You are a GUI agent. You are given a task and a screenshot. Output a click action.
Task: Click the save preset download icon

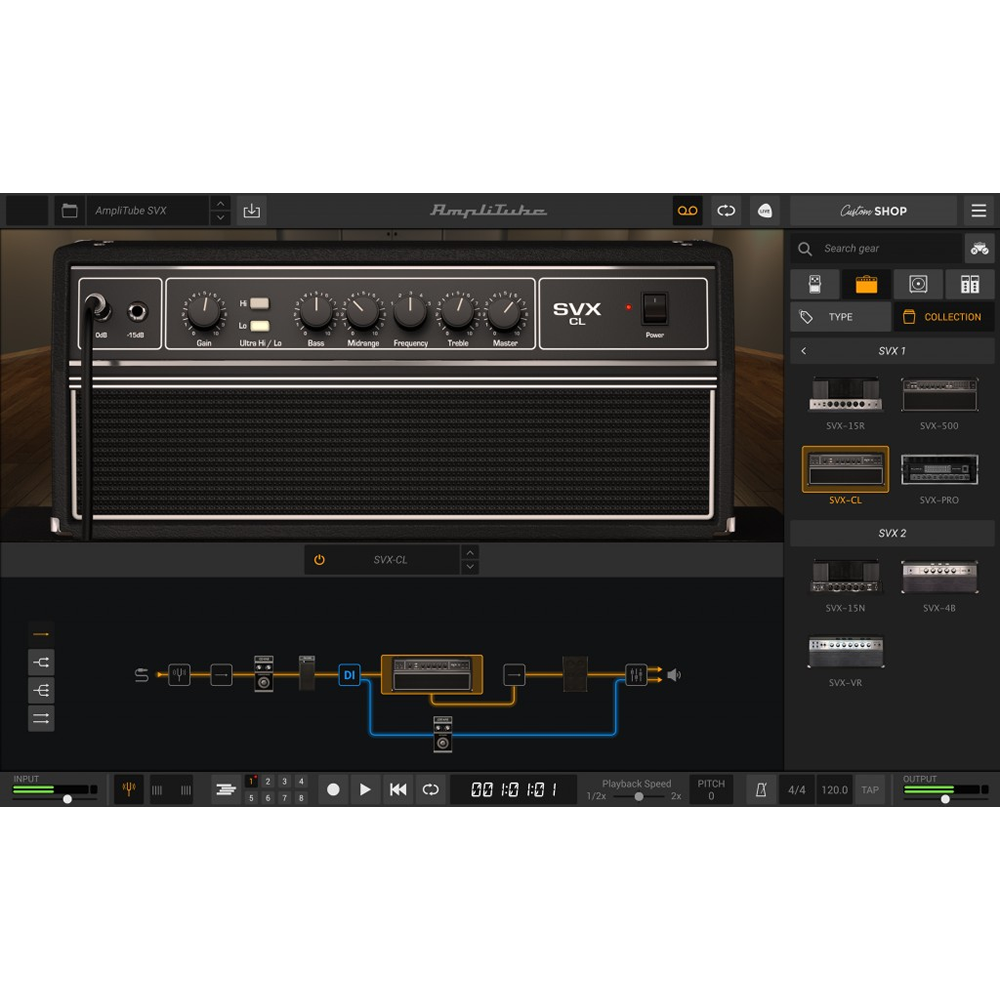pyautogui.click(x=251, y=210)
